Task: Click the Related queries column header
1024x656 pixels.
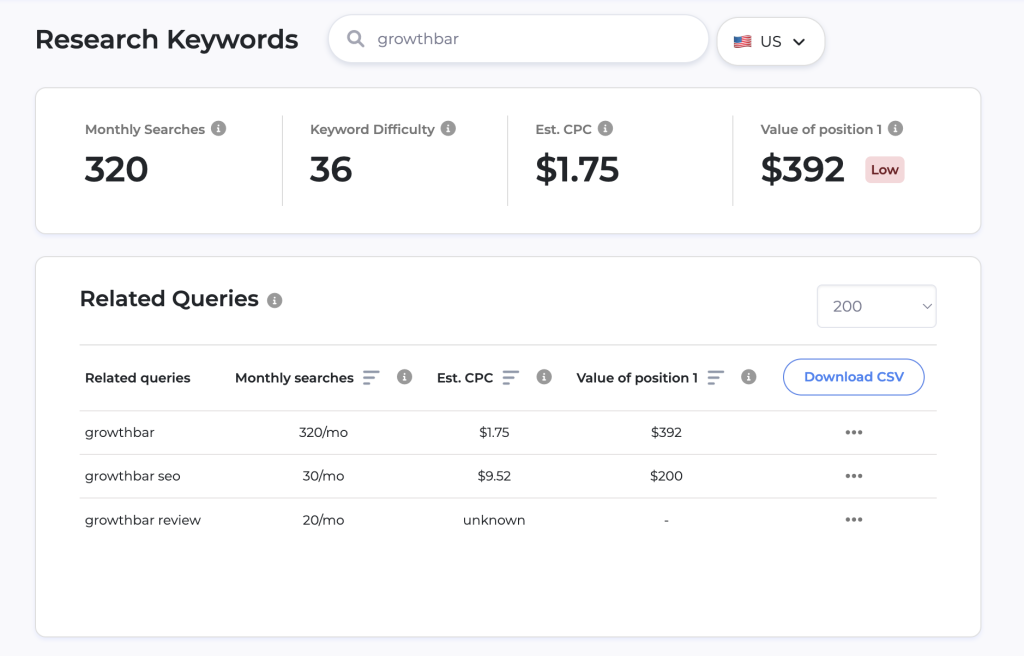Action: click(138, 378)
